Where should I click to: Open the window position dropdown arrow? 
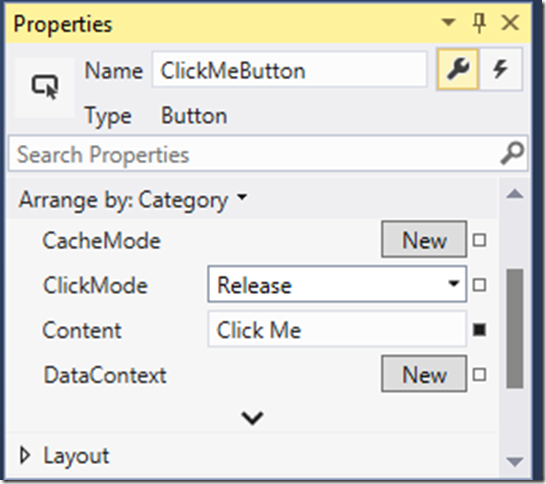click(448, 22)
